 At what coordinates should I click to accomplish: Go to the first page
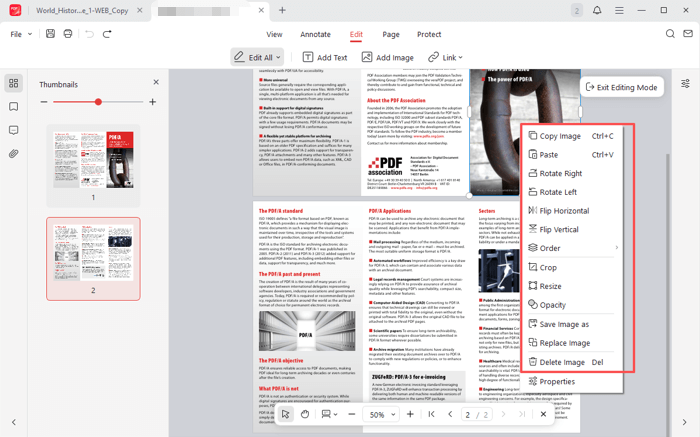tap(431, 414)
